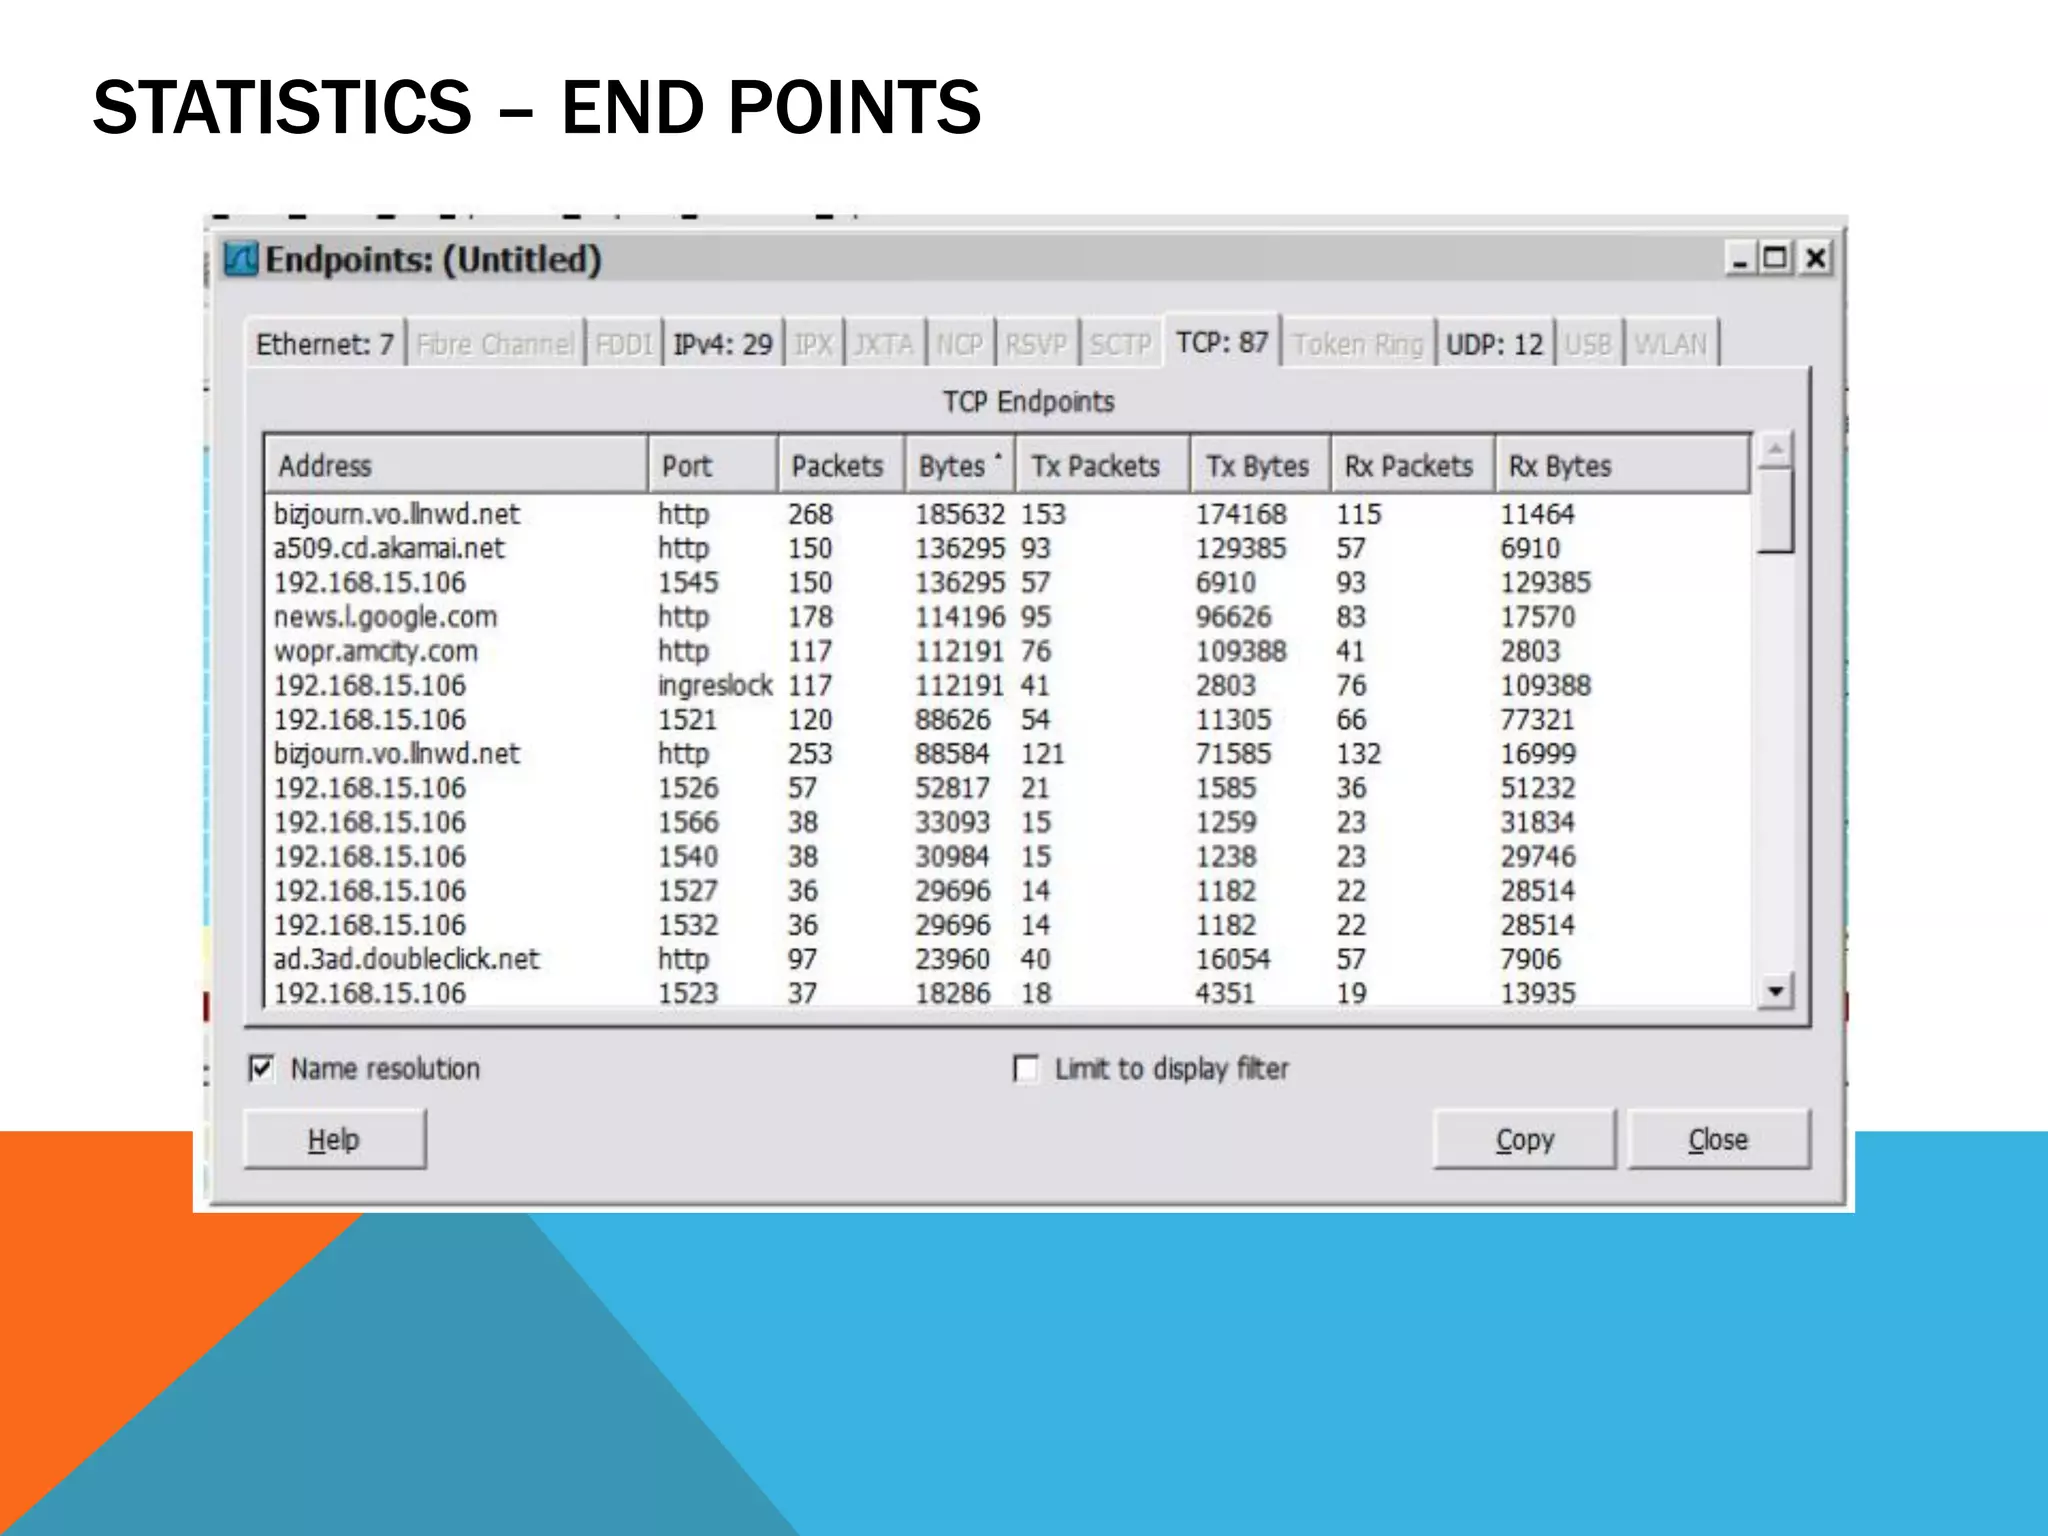
Task: Click the Copy button
Action: tap(1524, 1139)
